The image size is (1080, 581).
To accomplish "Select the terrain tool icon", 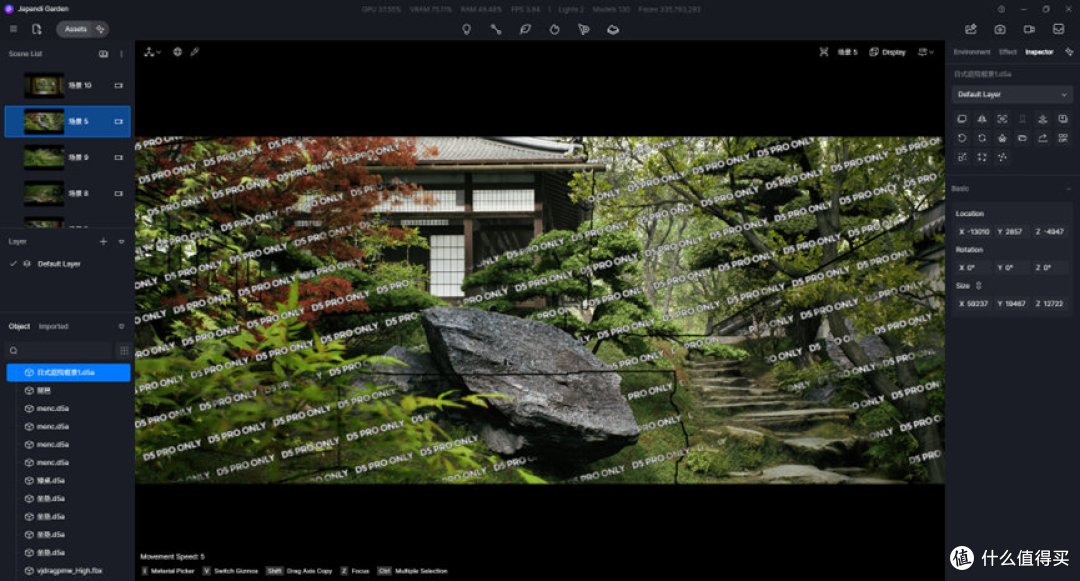I will pos(613,30).
